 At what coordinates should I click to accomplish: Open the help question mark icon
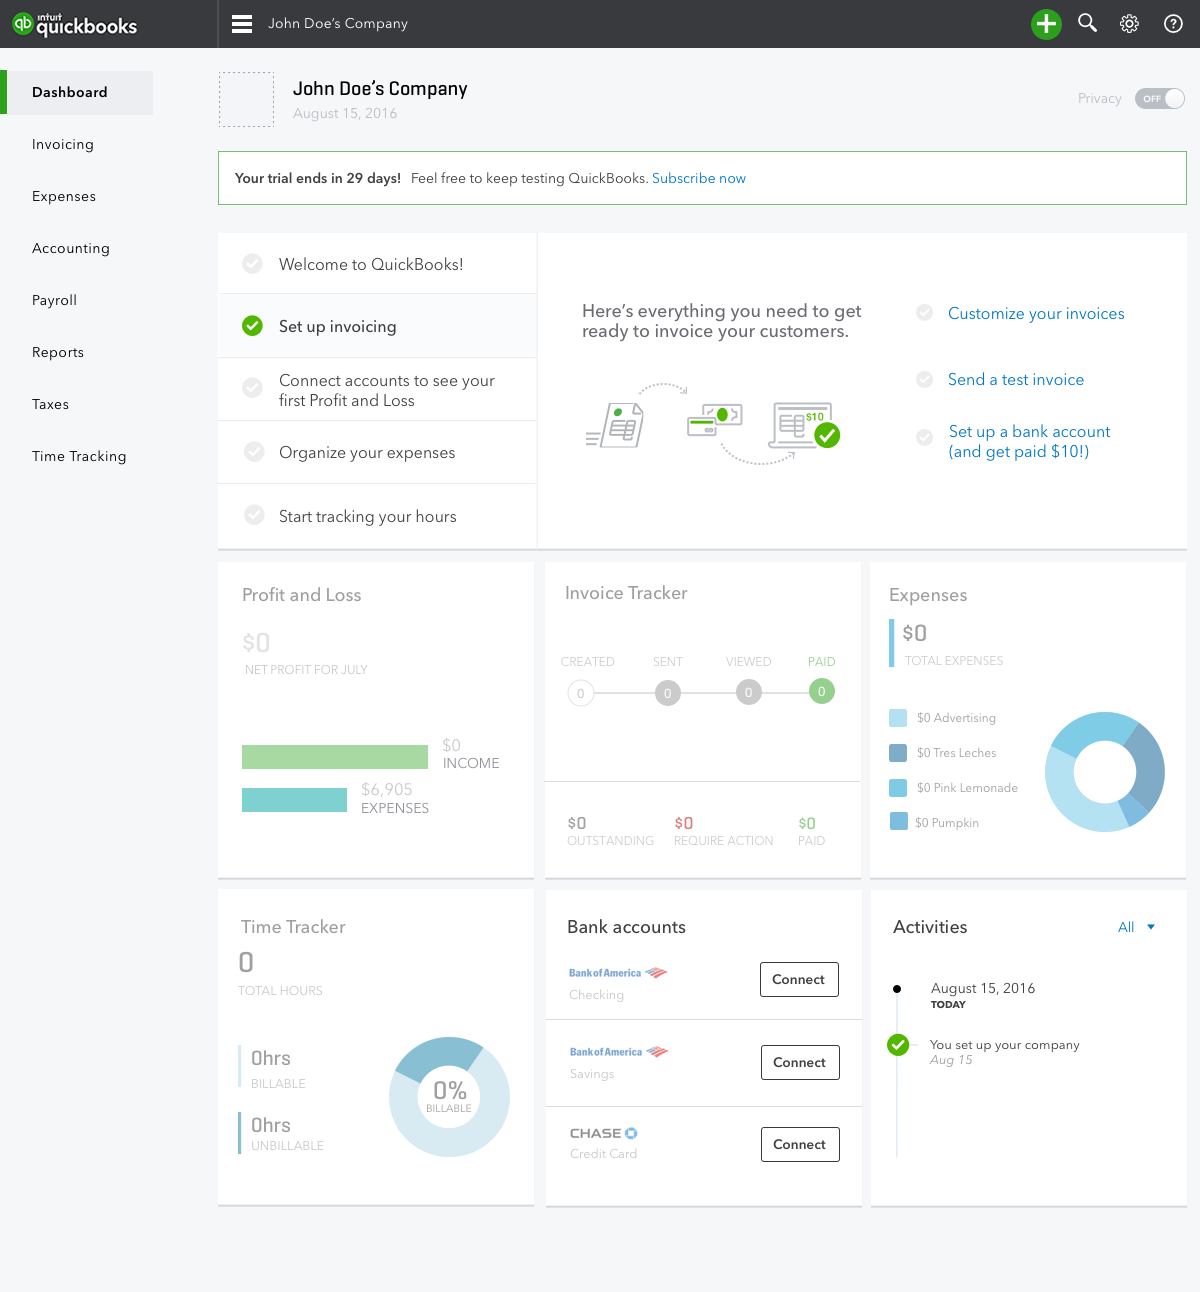click(x=1173, y=24)
